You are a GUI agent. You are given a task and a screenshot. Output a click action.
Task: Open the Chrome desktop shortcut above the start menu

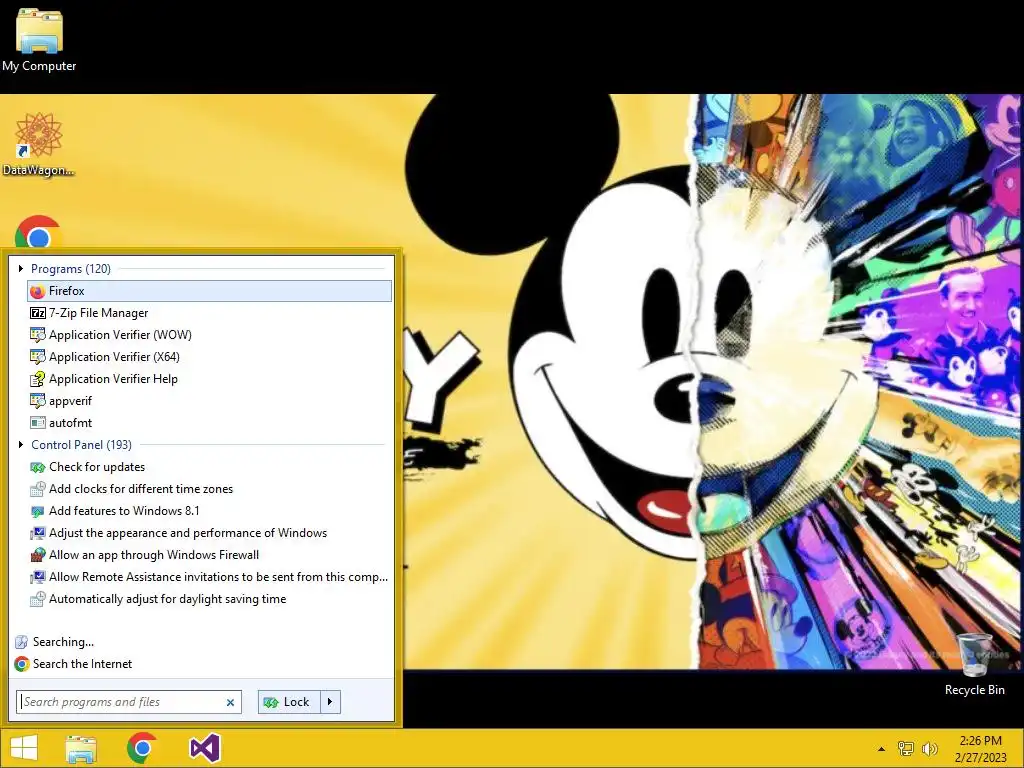tap(38, 233)
